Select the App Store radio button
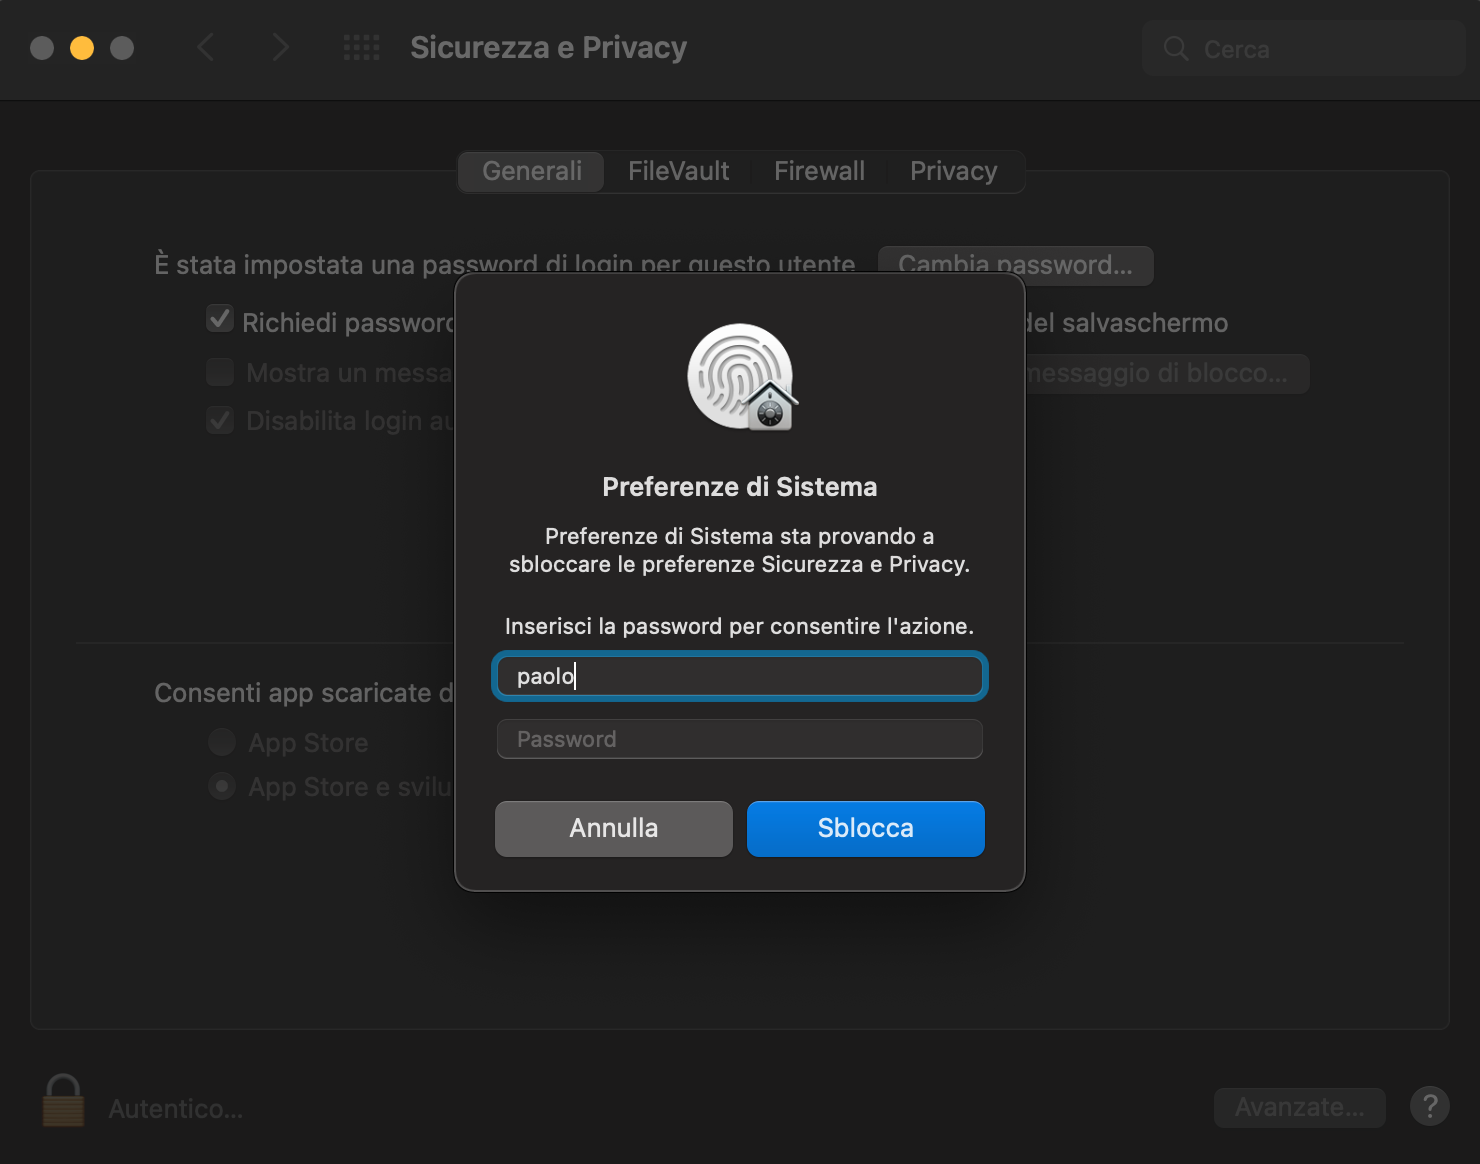This screenshot has height=1164, width=1480. pos(222,742)
